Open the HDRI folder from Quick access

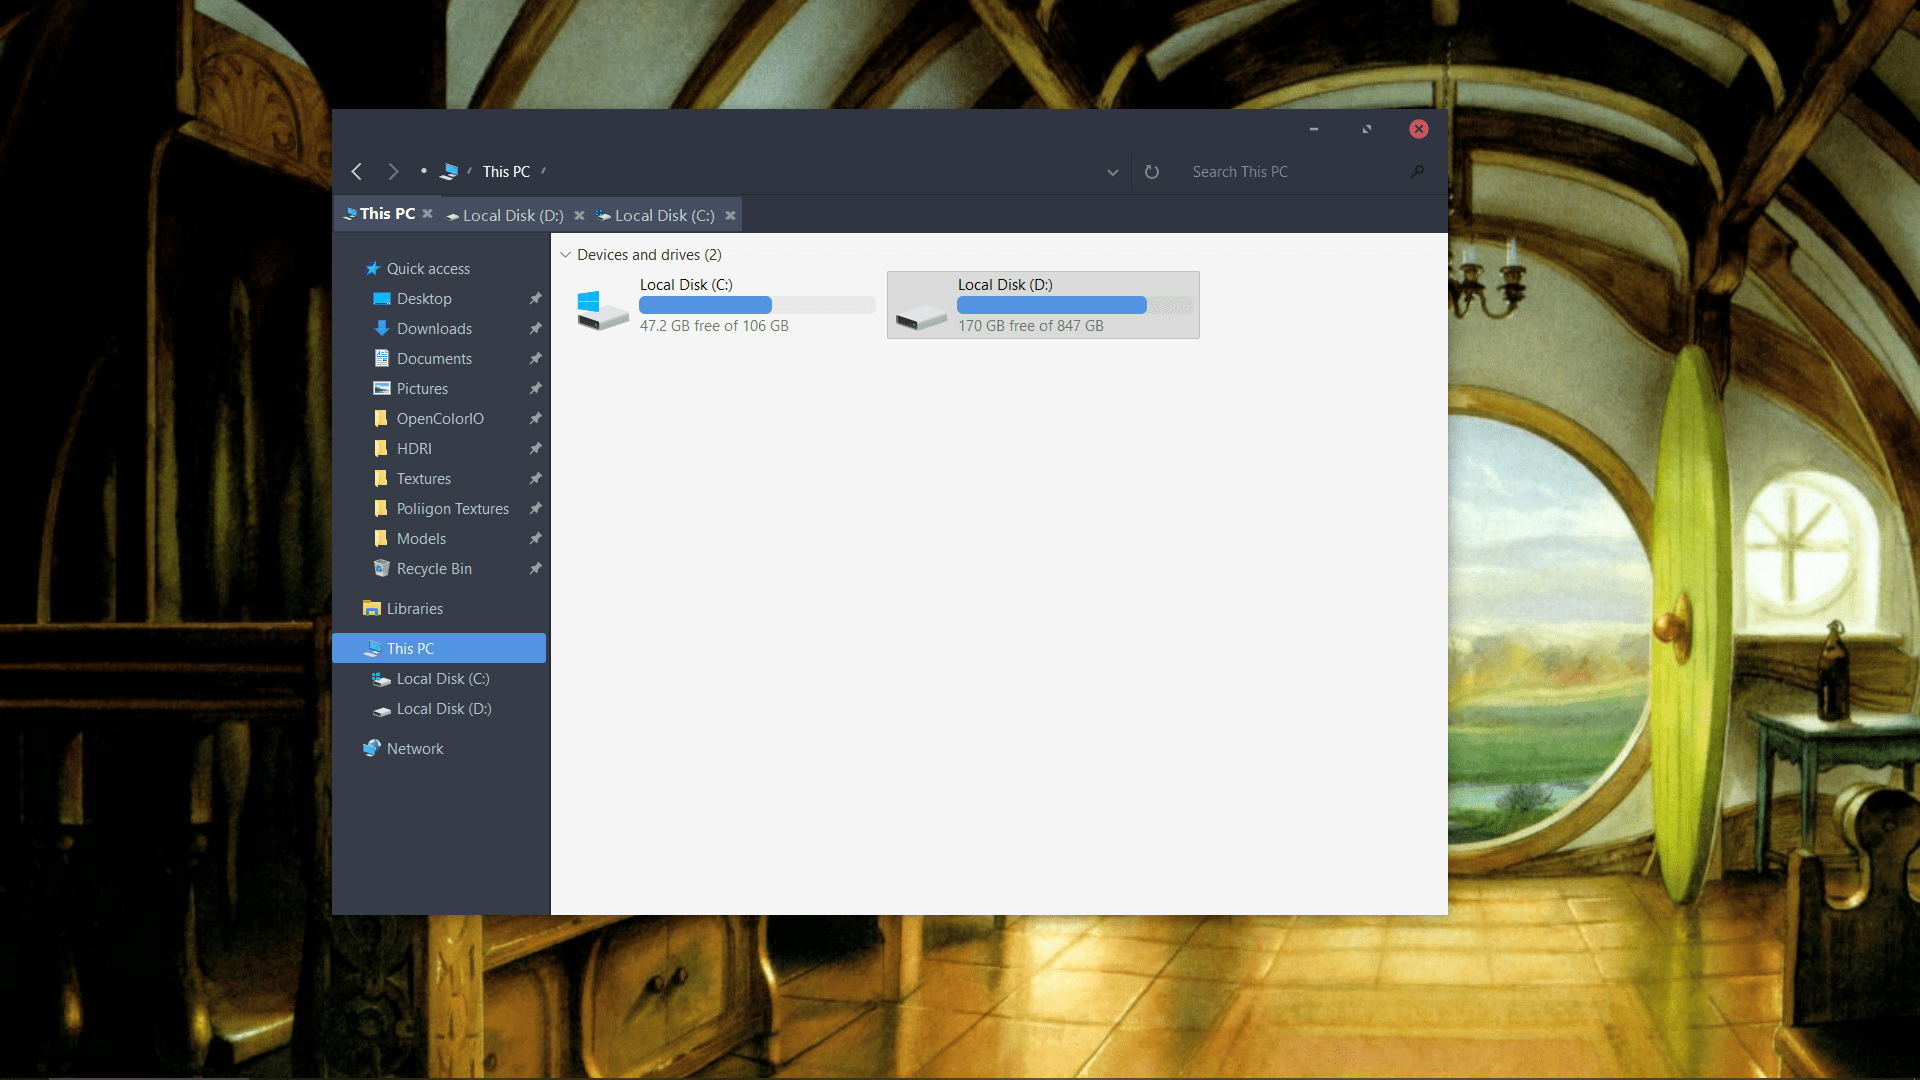(413, 448)
